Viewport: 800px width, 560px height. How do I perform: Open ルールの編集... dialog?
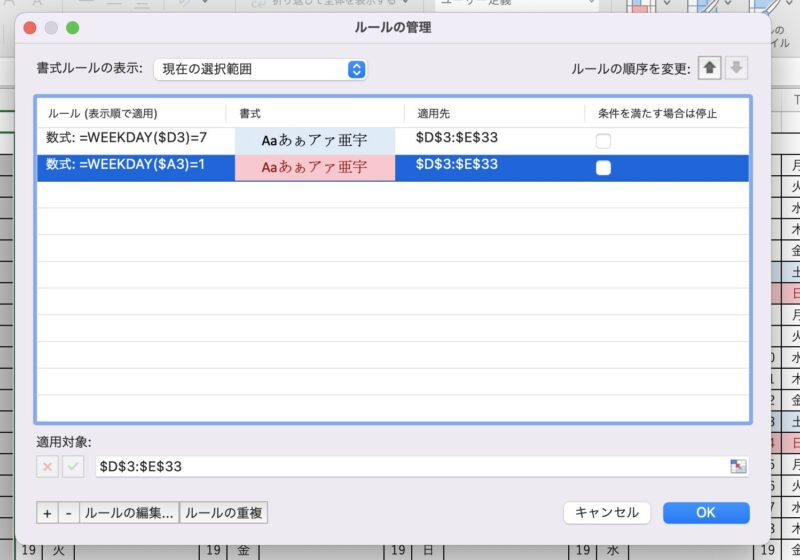(129, 513)
